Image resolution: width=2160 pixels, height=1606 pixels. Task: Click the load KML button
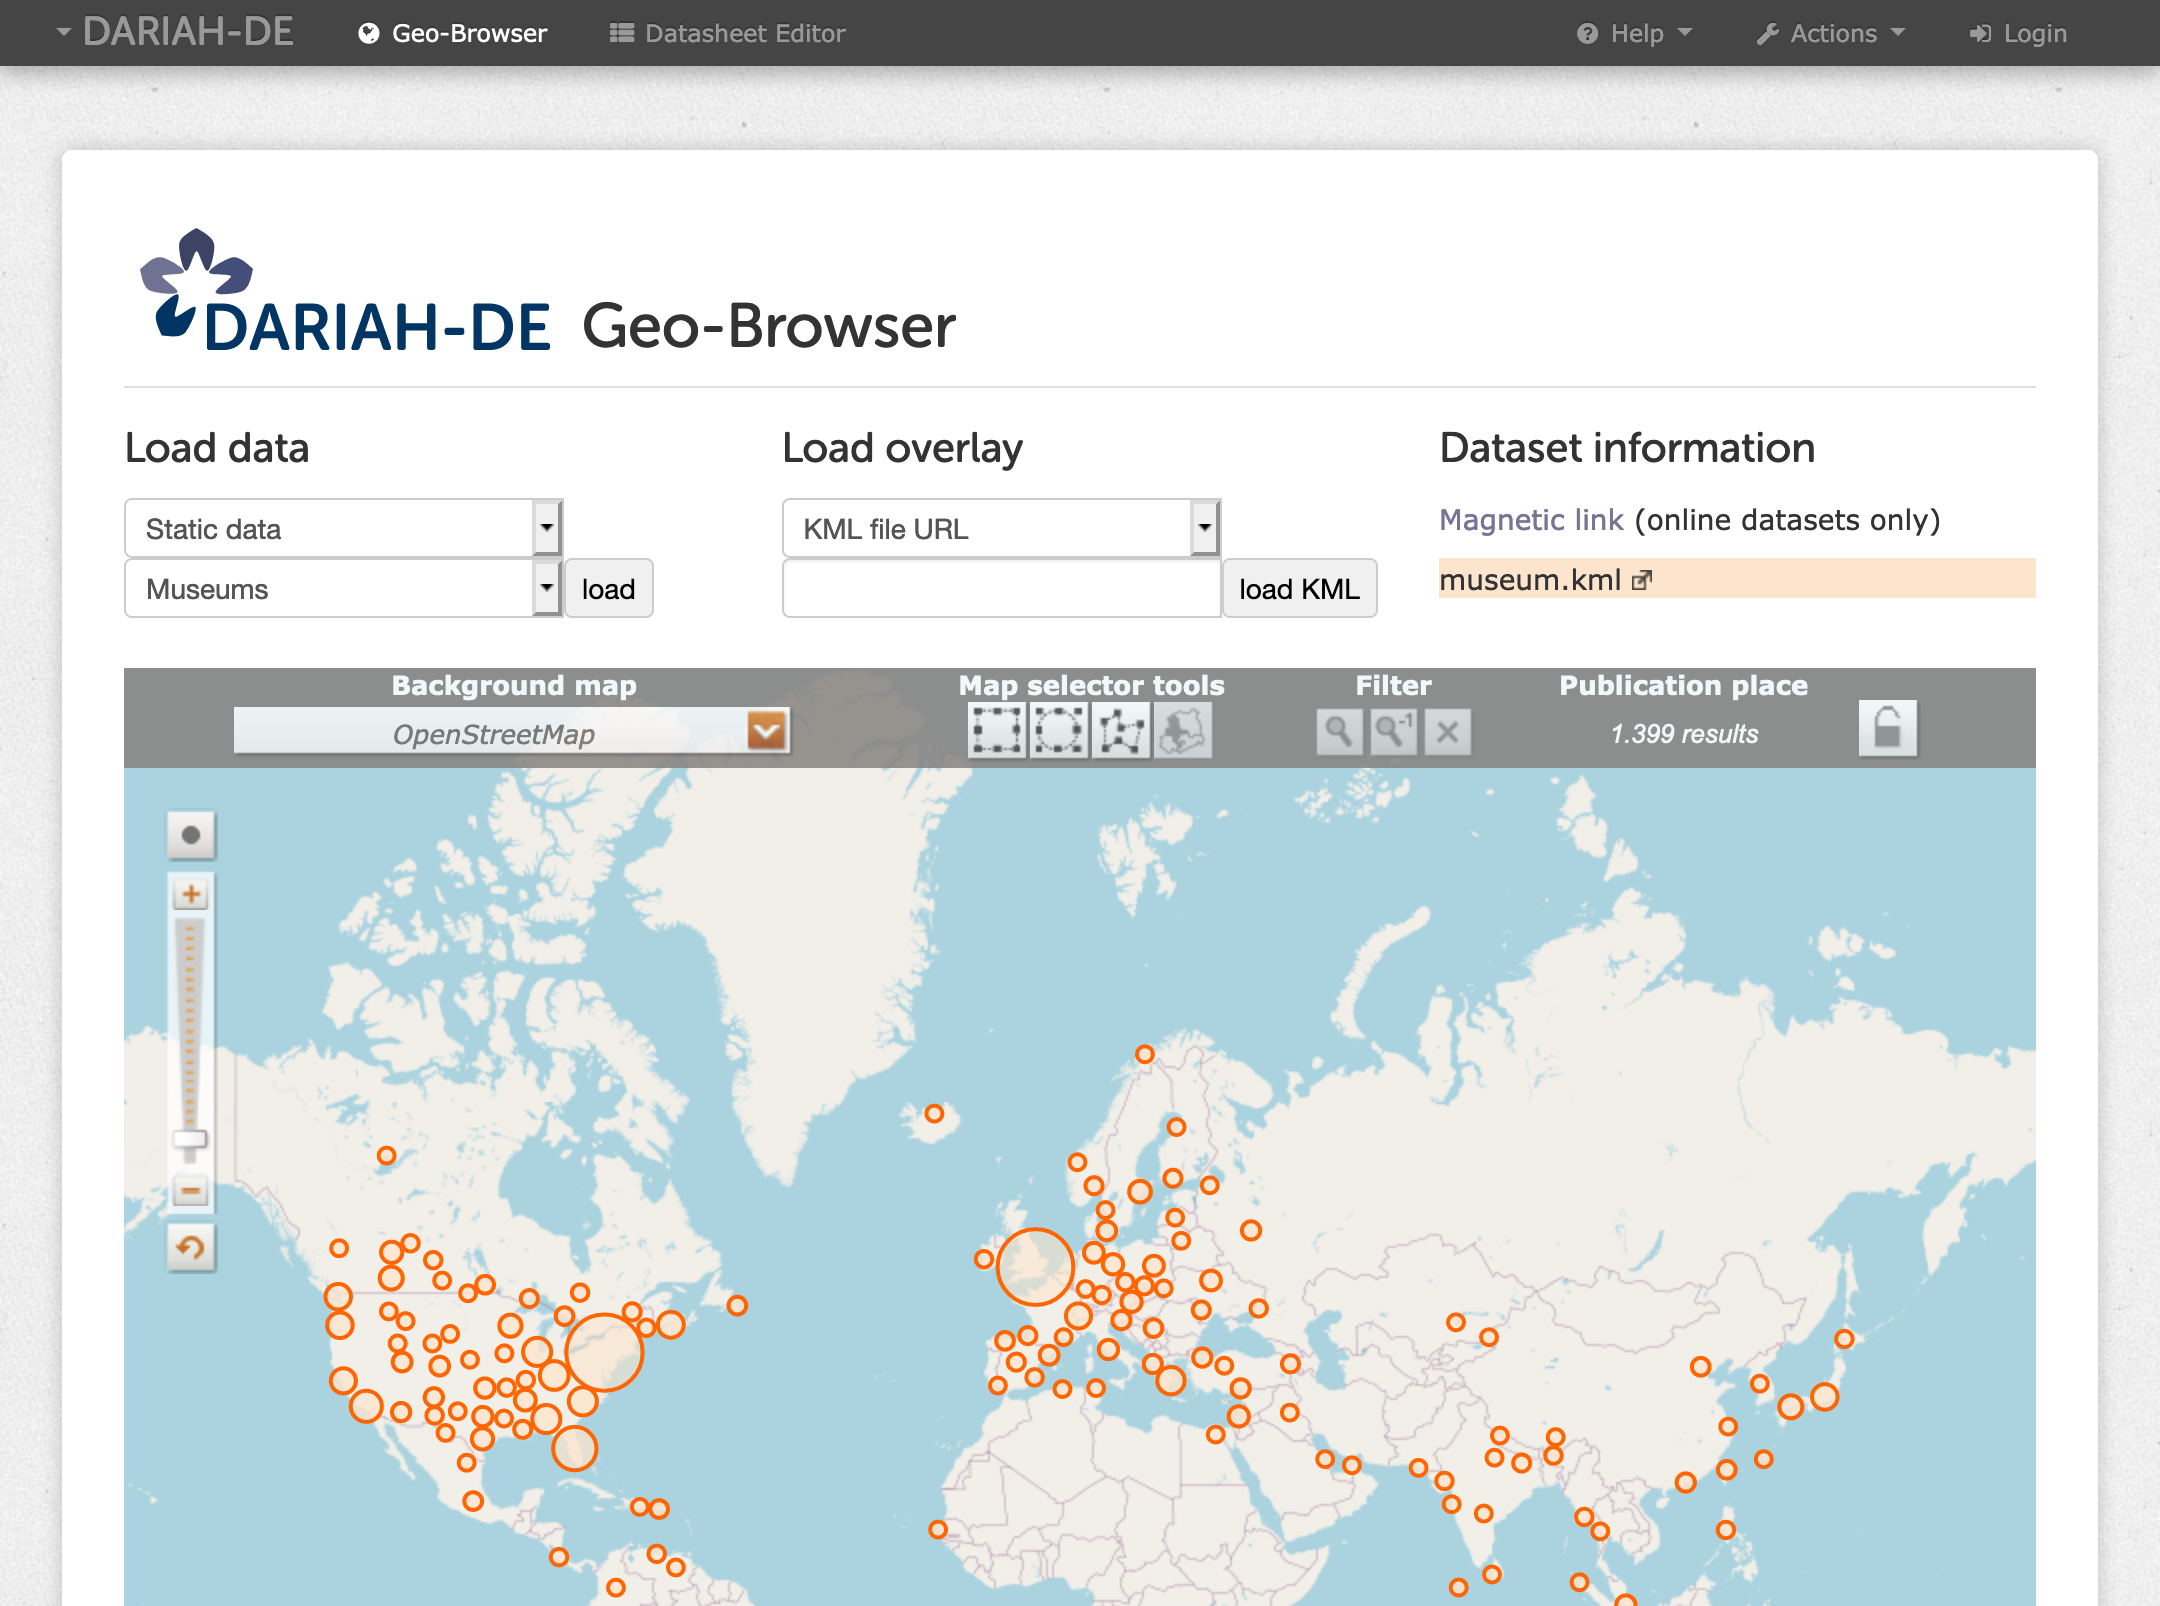coord(1299,588)
